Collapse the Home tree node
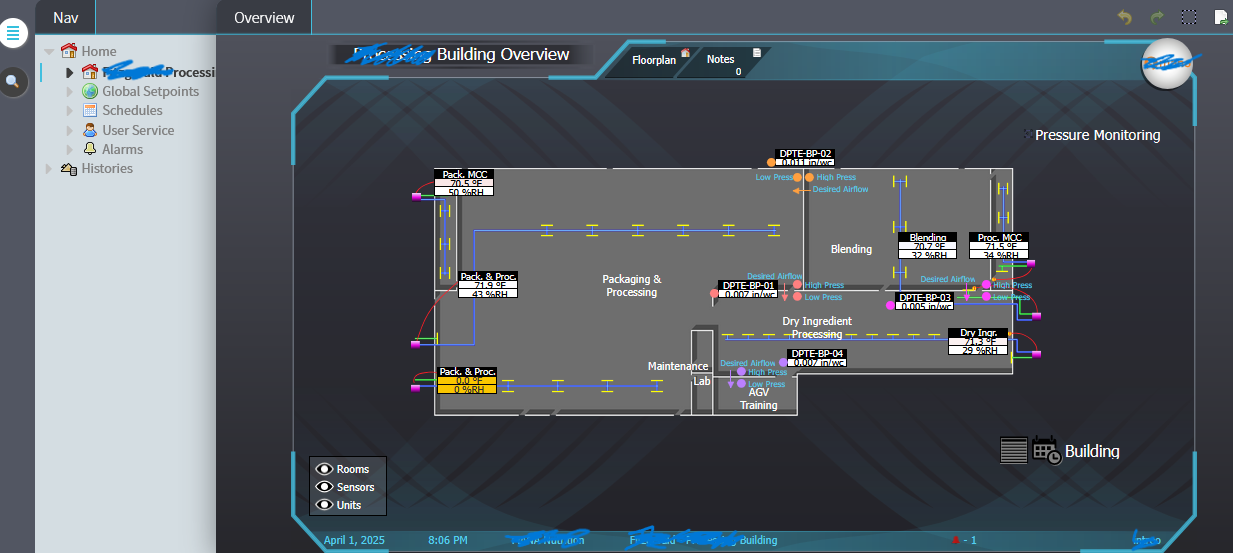1233x553 pixels. click(x=49, y=51)
